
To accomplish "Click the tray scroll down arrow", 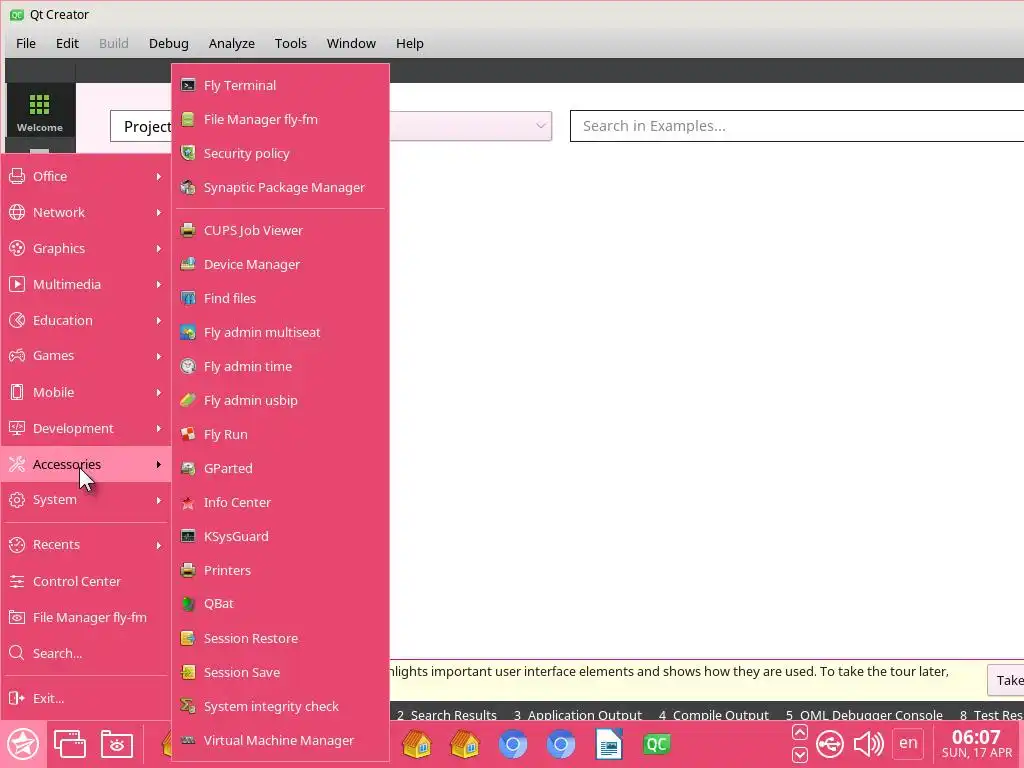I will pos(800,756).
